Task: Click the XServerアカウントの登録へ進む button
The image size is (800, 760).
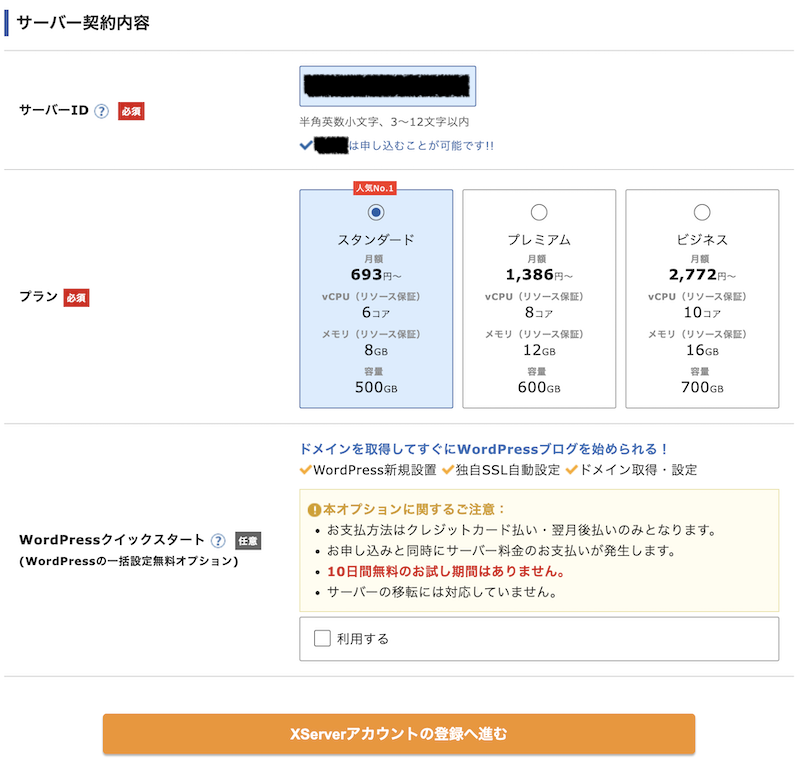Action: [x=399, y=733]
